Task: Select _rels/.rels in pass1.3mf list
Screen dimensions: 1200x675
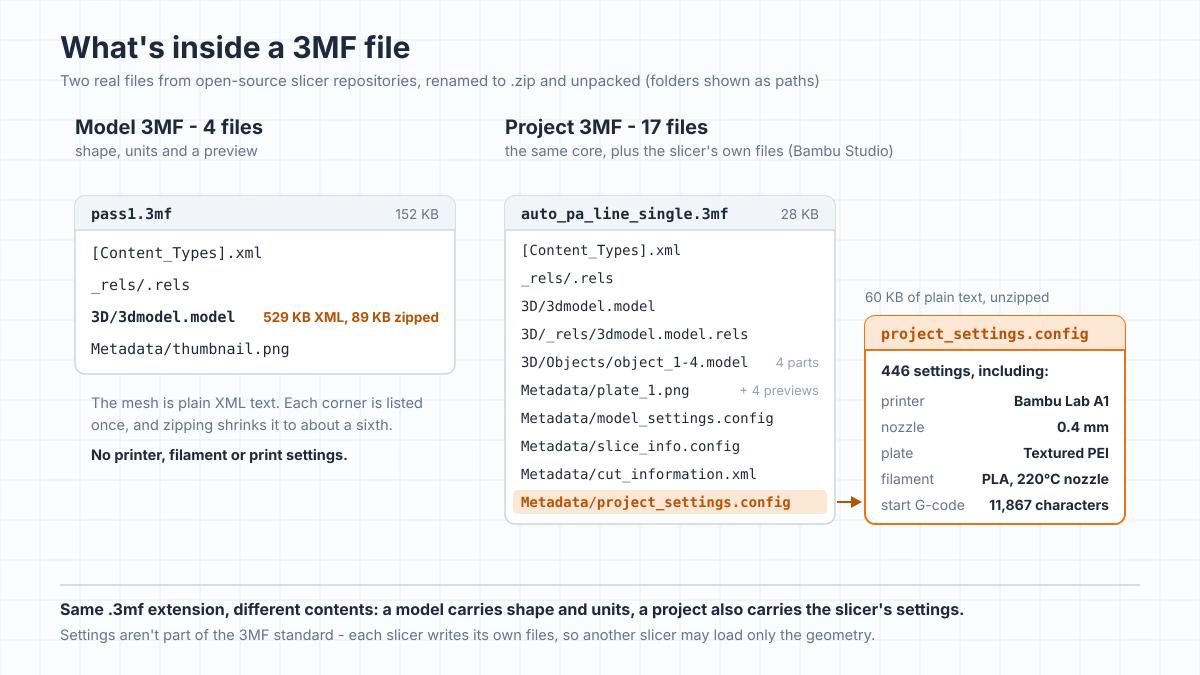Action: pyautogui.click(x=140, y=285)
